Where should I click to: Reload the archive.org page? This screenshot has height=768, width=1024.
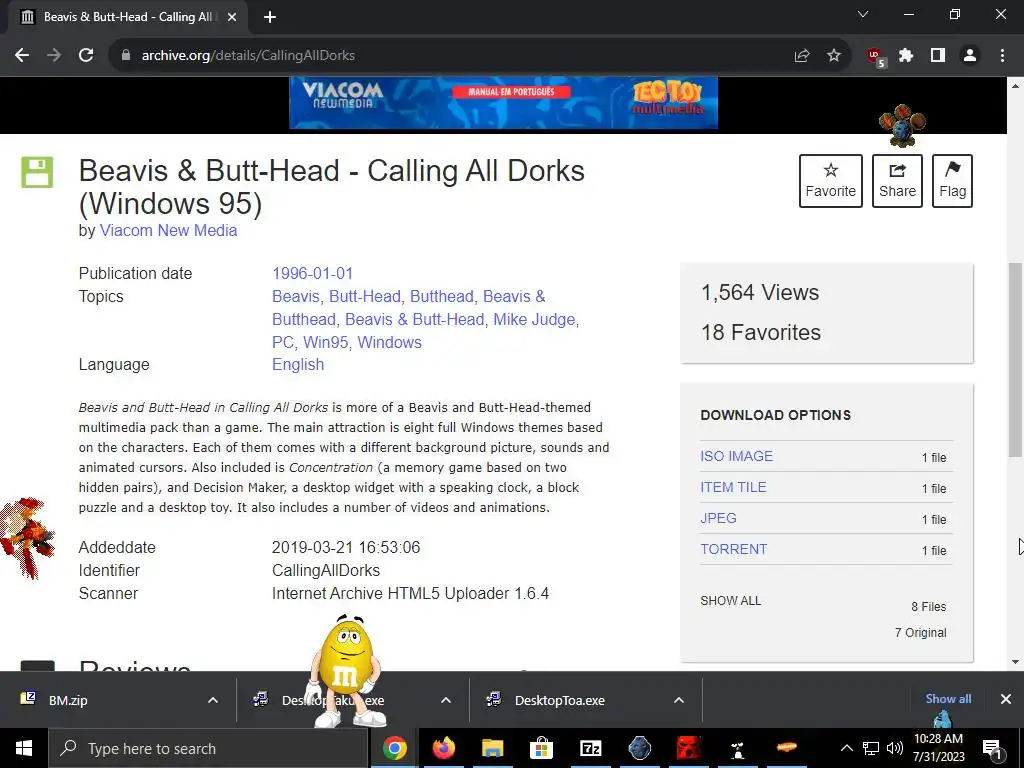86,56
